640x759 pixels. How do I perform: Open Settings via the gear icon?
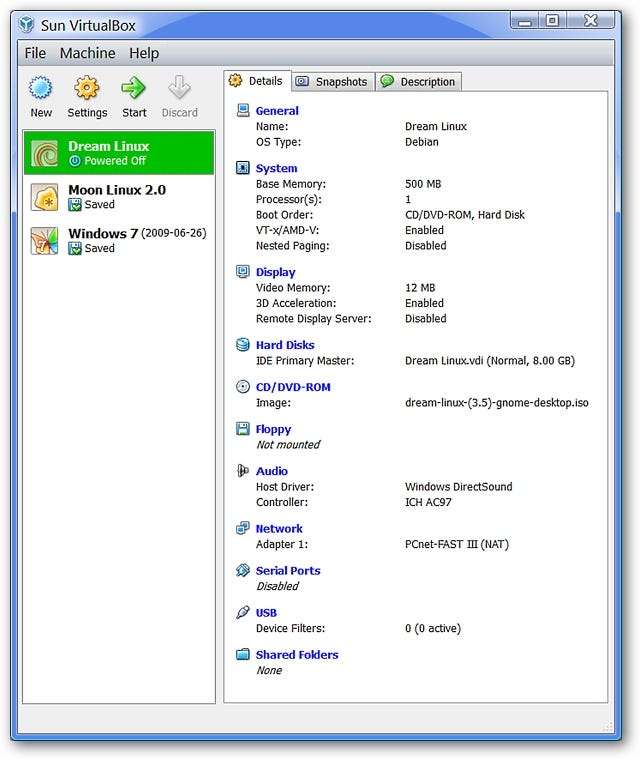coord(87,89)
